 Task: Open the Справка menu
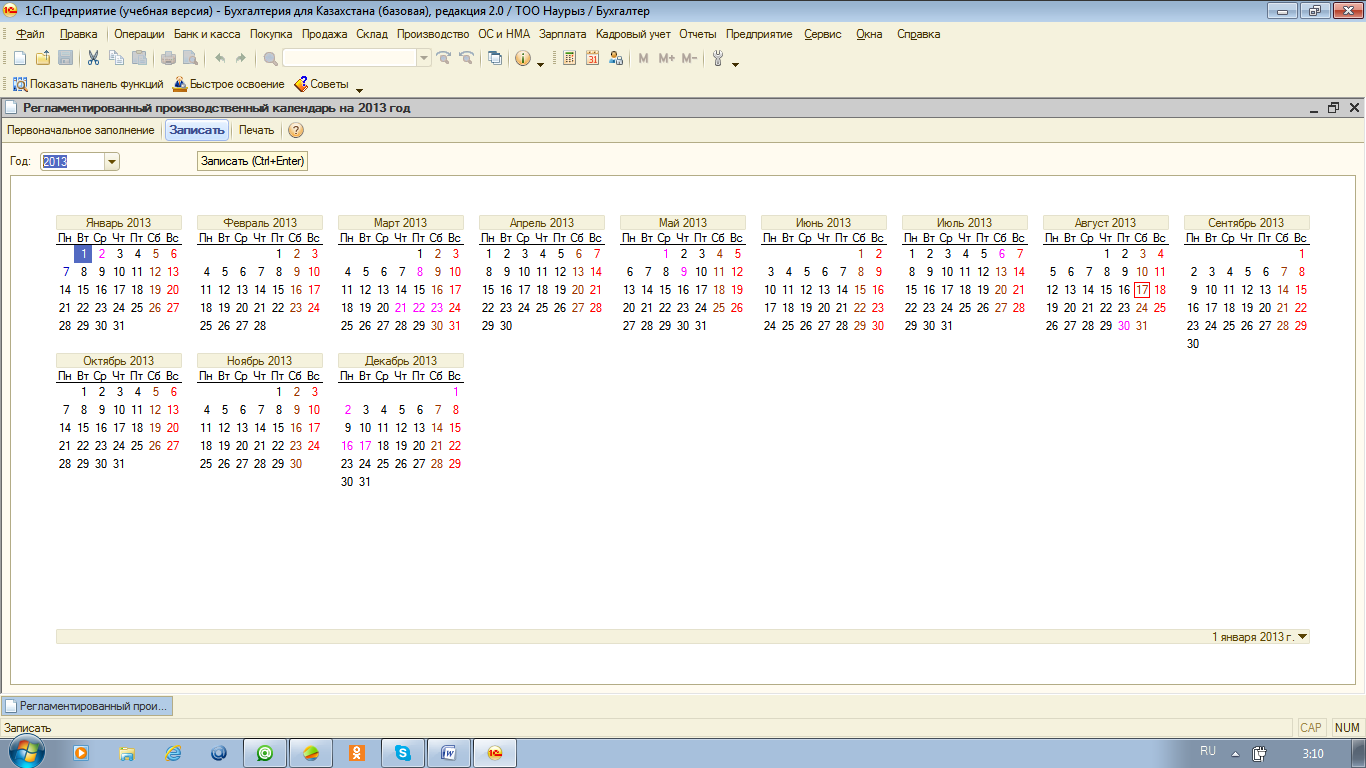click(x=919, y=34)
